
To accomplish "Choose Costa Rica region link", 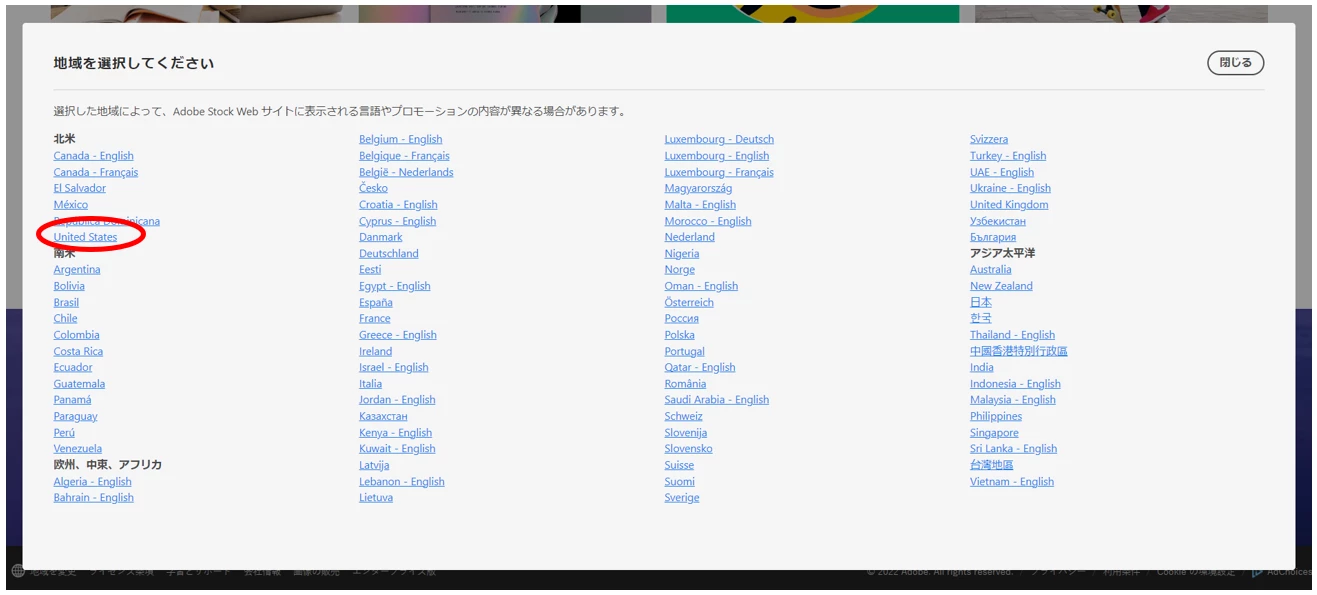I will click(78, 351).
